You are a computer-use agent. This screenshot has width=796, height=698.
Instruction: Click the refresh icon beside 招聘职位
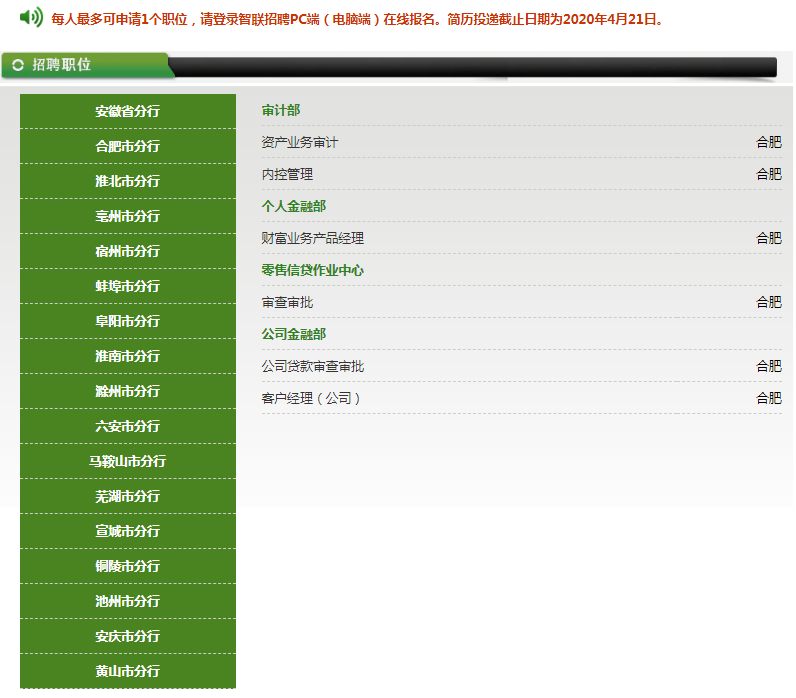pos(18,65)
